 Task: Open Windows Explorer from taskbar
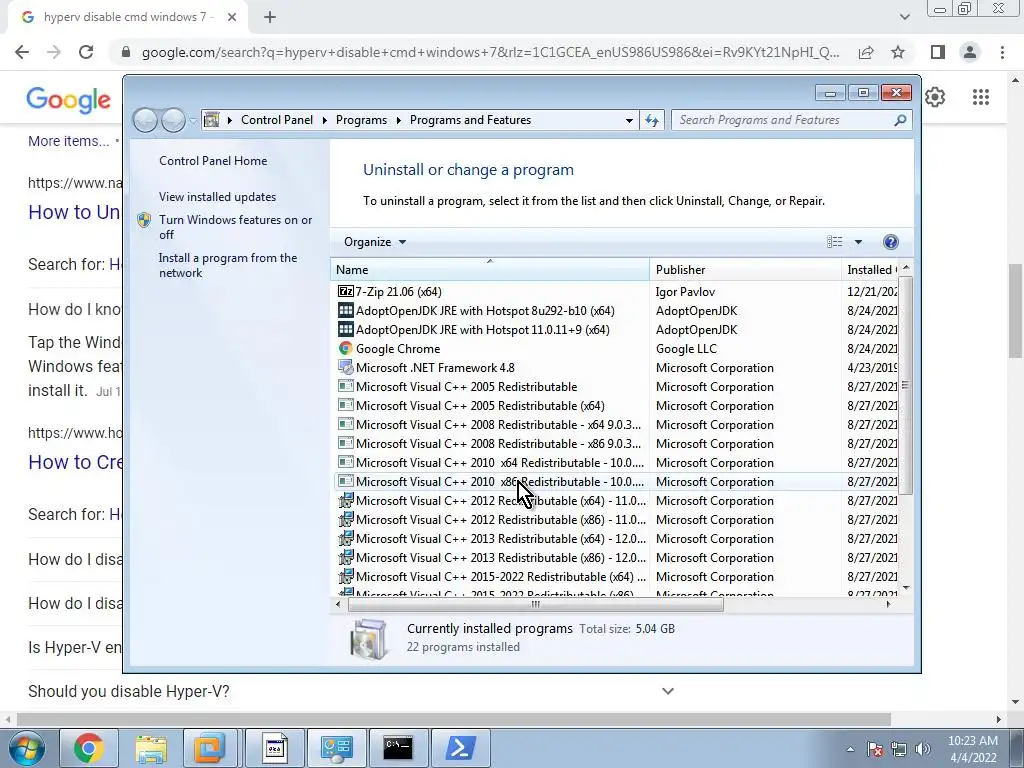(151, 748)
